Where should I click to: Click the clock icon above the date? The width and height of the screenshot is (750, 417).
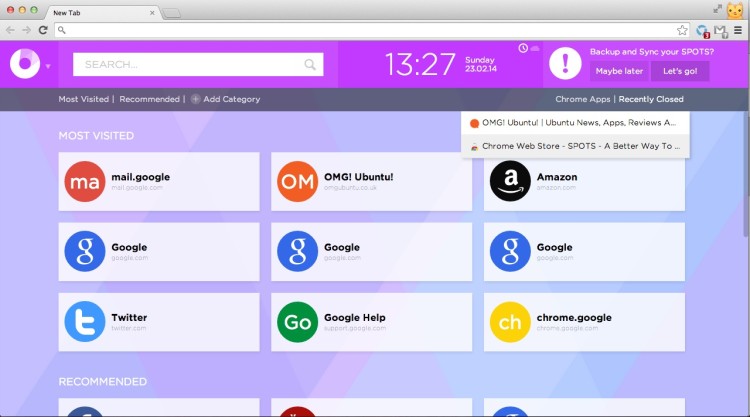click(523, 48)
